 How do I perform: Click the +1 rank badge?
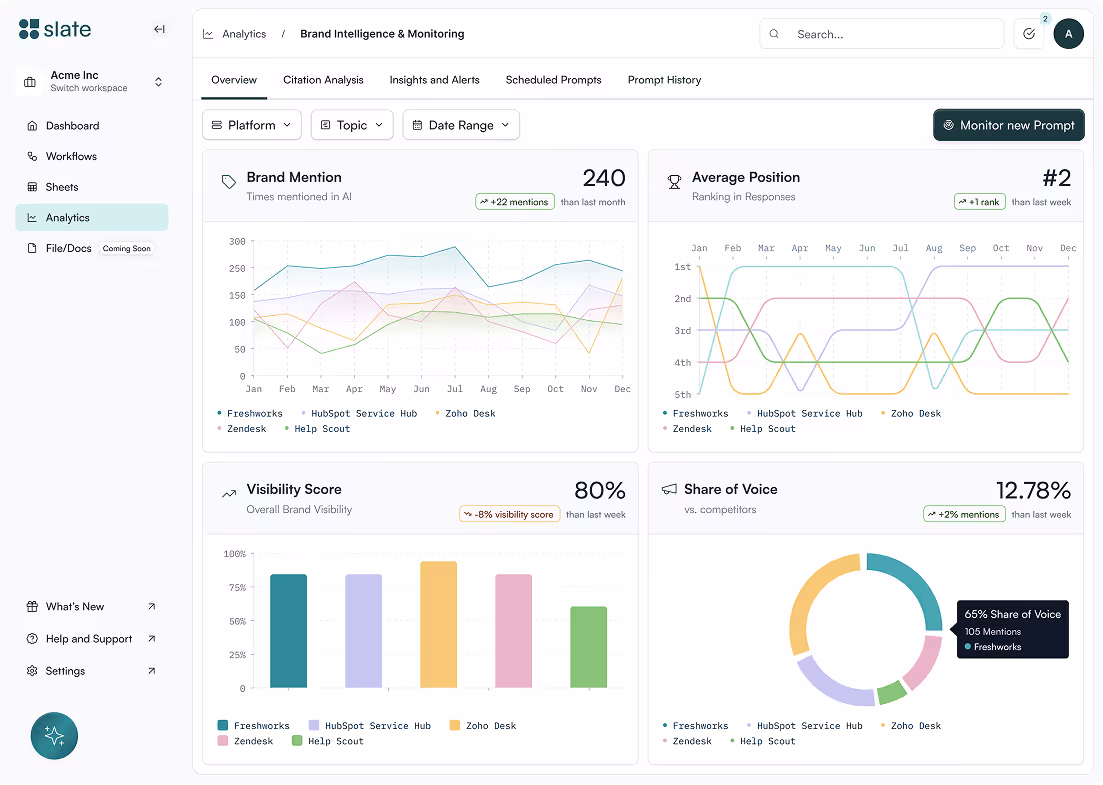click(x=980, y=202)
